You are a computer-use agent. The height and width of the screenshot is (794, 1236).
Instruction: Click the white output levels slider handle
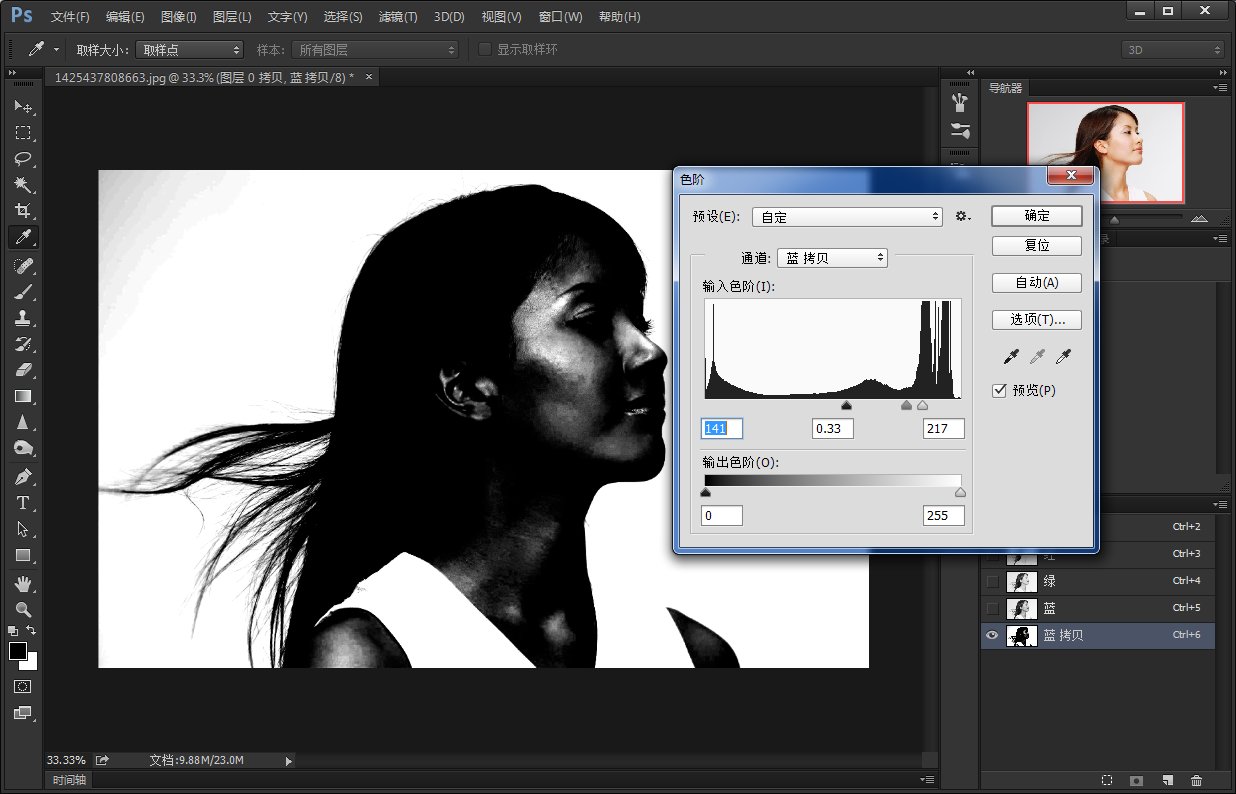click(960, 492)
